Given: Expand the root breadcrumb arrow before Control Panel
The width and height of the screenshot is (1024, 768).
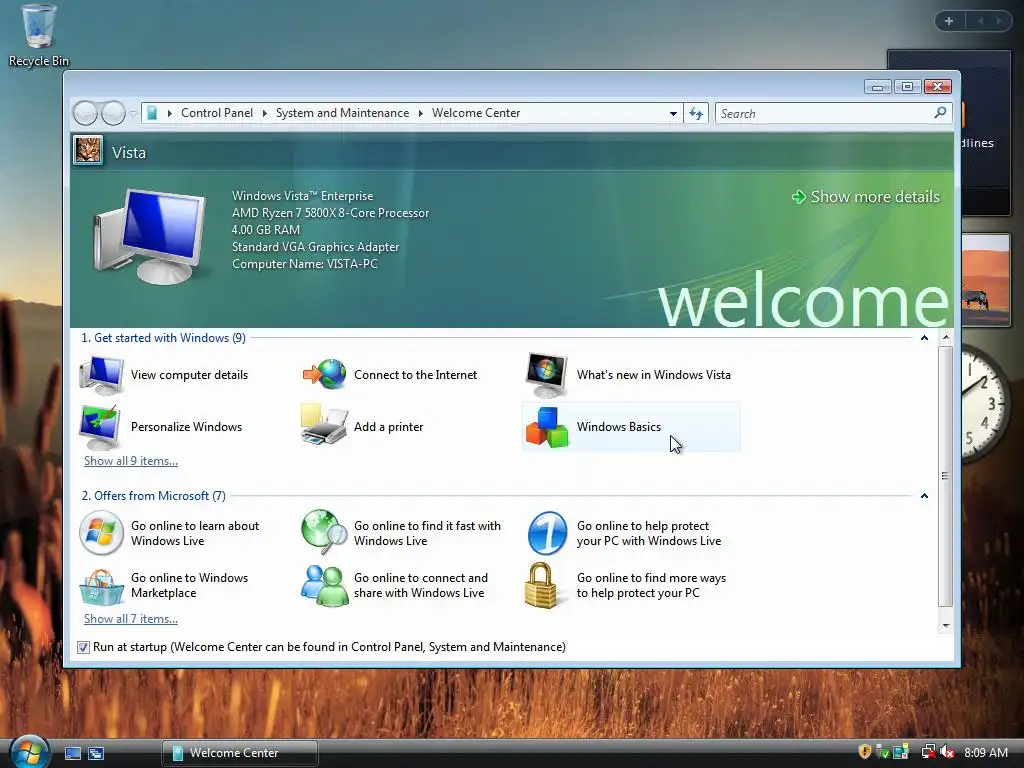Looking at the screenshot, I should pyautogui.click(x=170, y=113).
